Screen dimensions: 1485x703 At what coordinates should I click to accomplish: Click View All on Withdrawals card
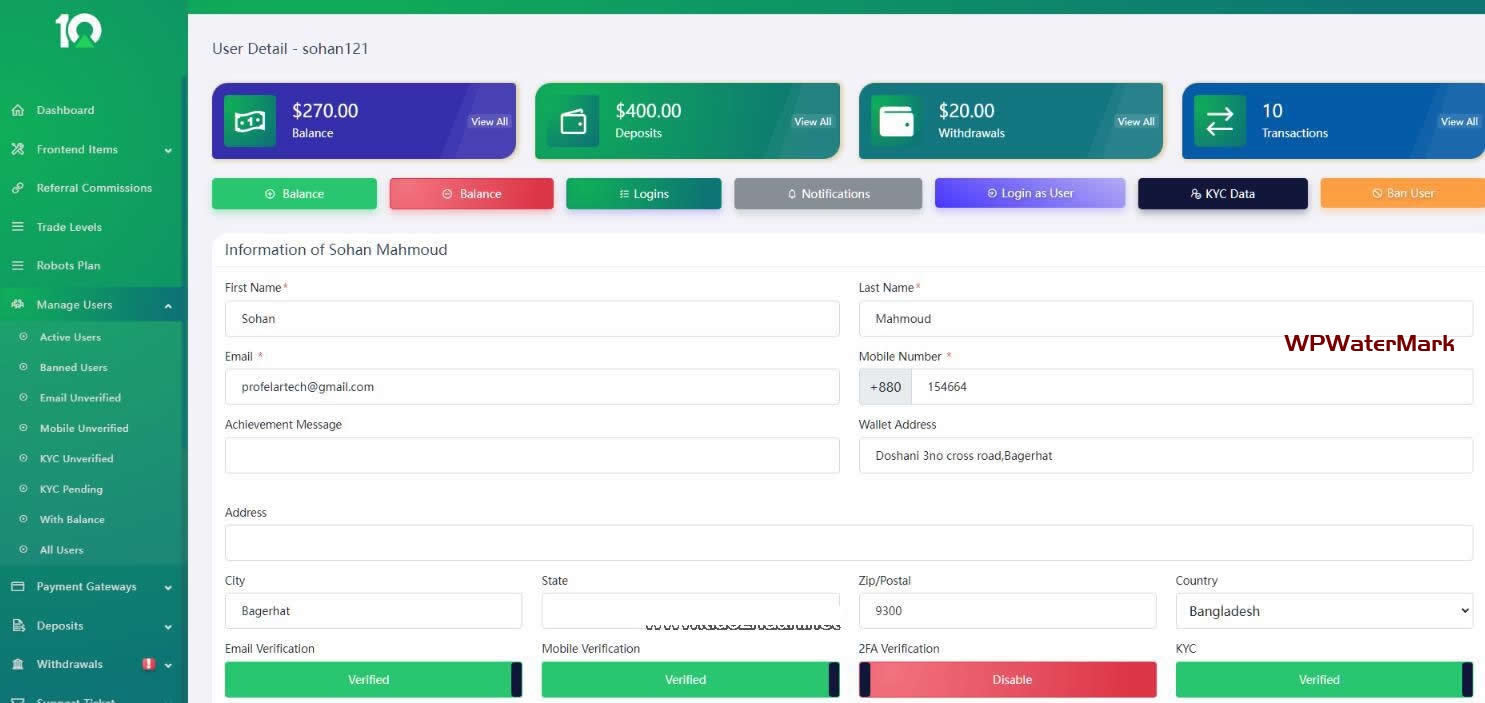[x=1135, y=122]
